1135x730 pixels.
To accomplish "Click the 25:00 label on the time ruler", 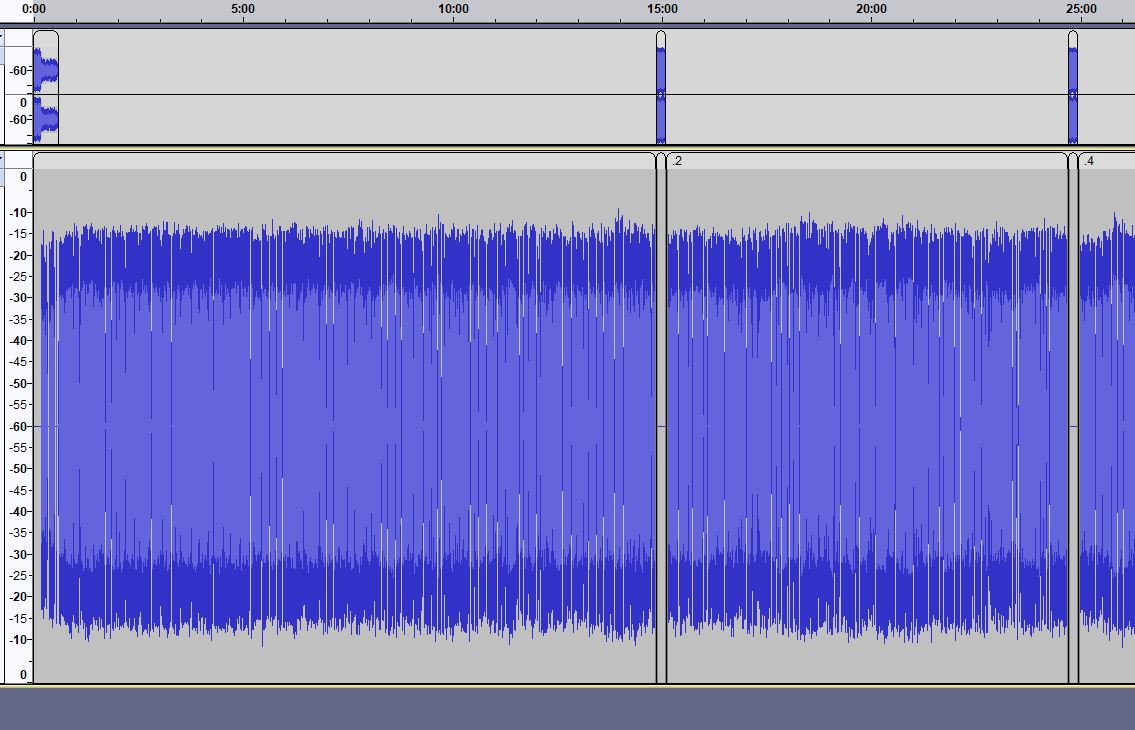I will [1081, 9].
